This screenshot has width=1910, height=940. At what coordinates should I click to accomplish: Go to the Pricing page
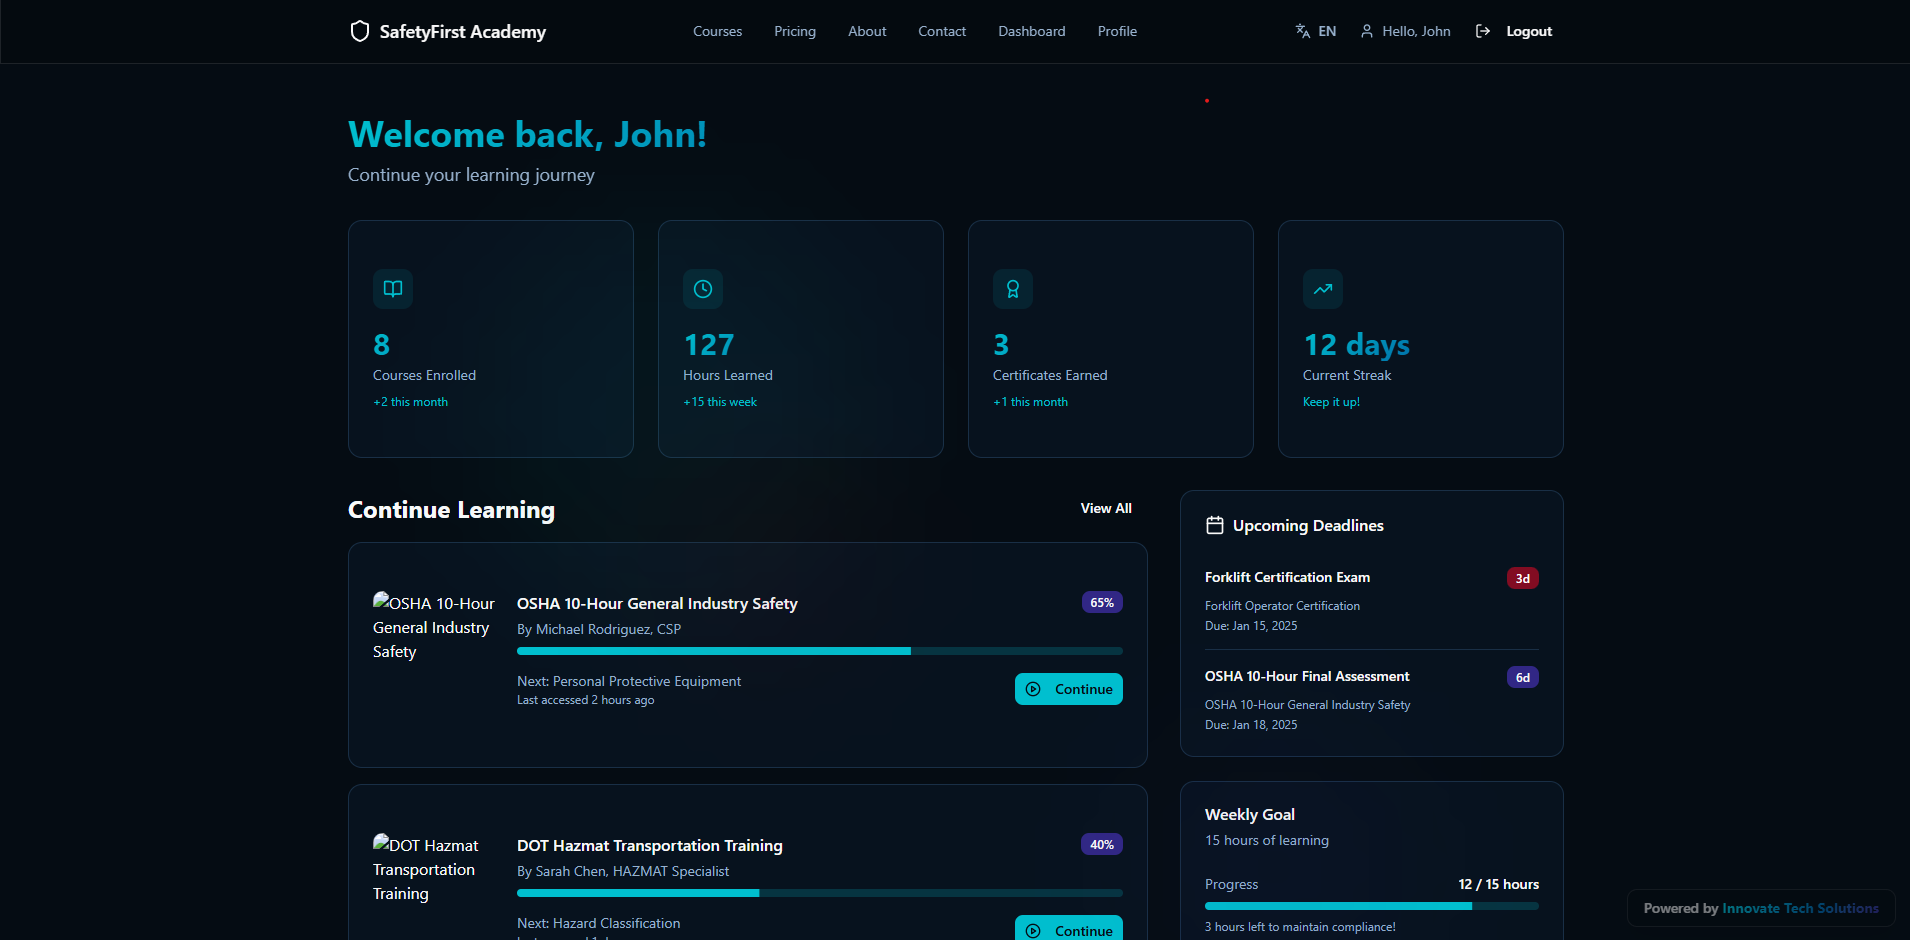(x=795, y=31)
